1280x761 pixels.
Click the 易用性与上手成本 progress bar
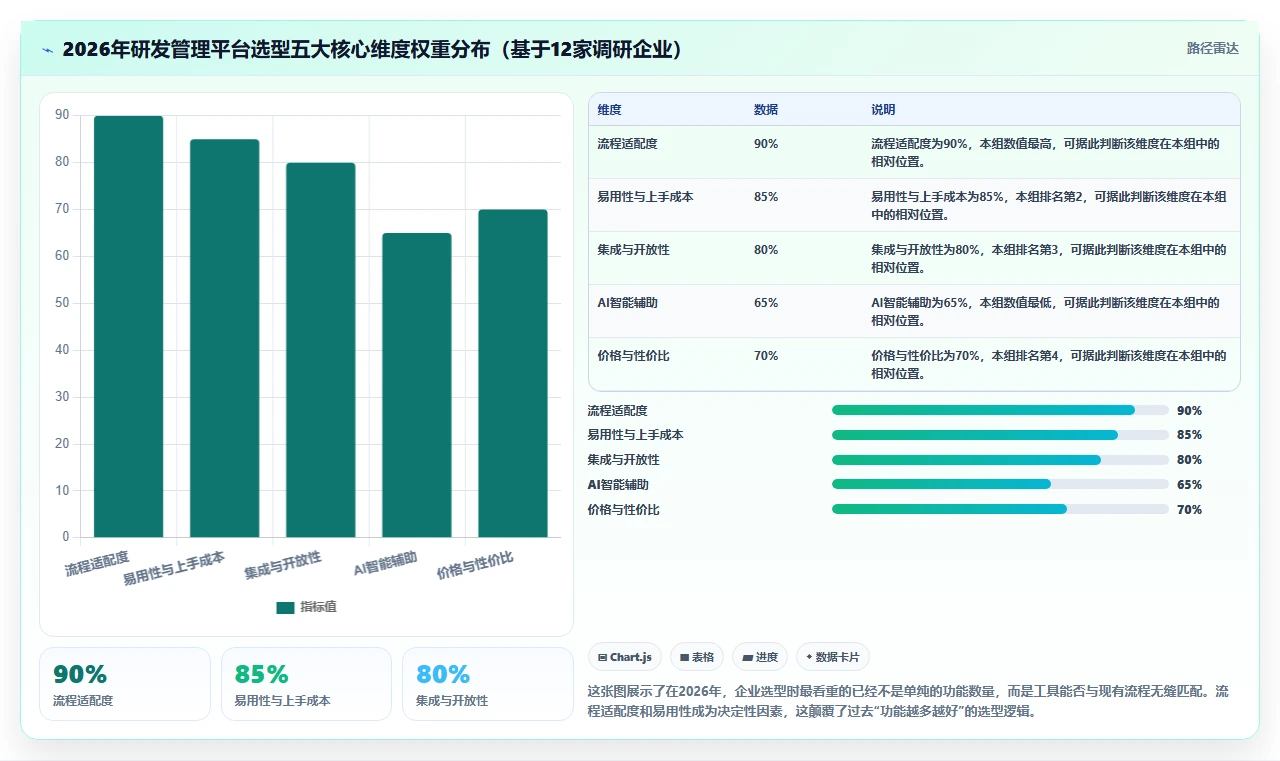click(1000, 435)
